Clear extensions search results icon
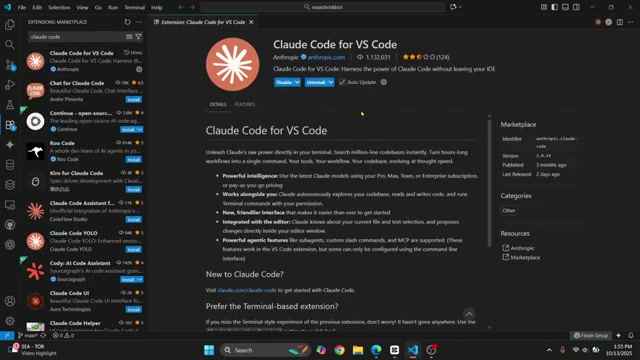 [129, 37]
